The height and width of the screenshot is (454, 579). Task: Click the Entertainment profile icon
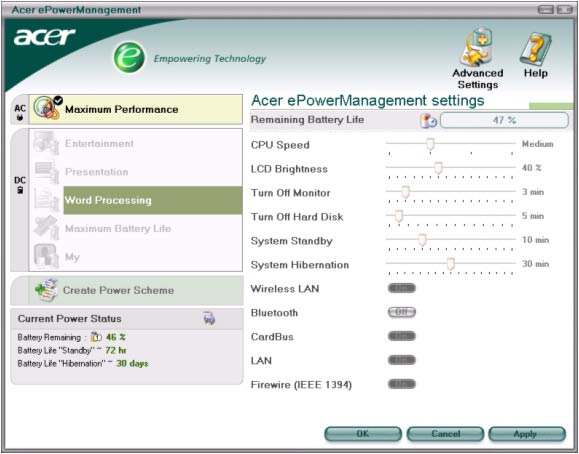(x=46, y=143)
